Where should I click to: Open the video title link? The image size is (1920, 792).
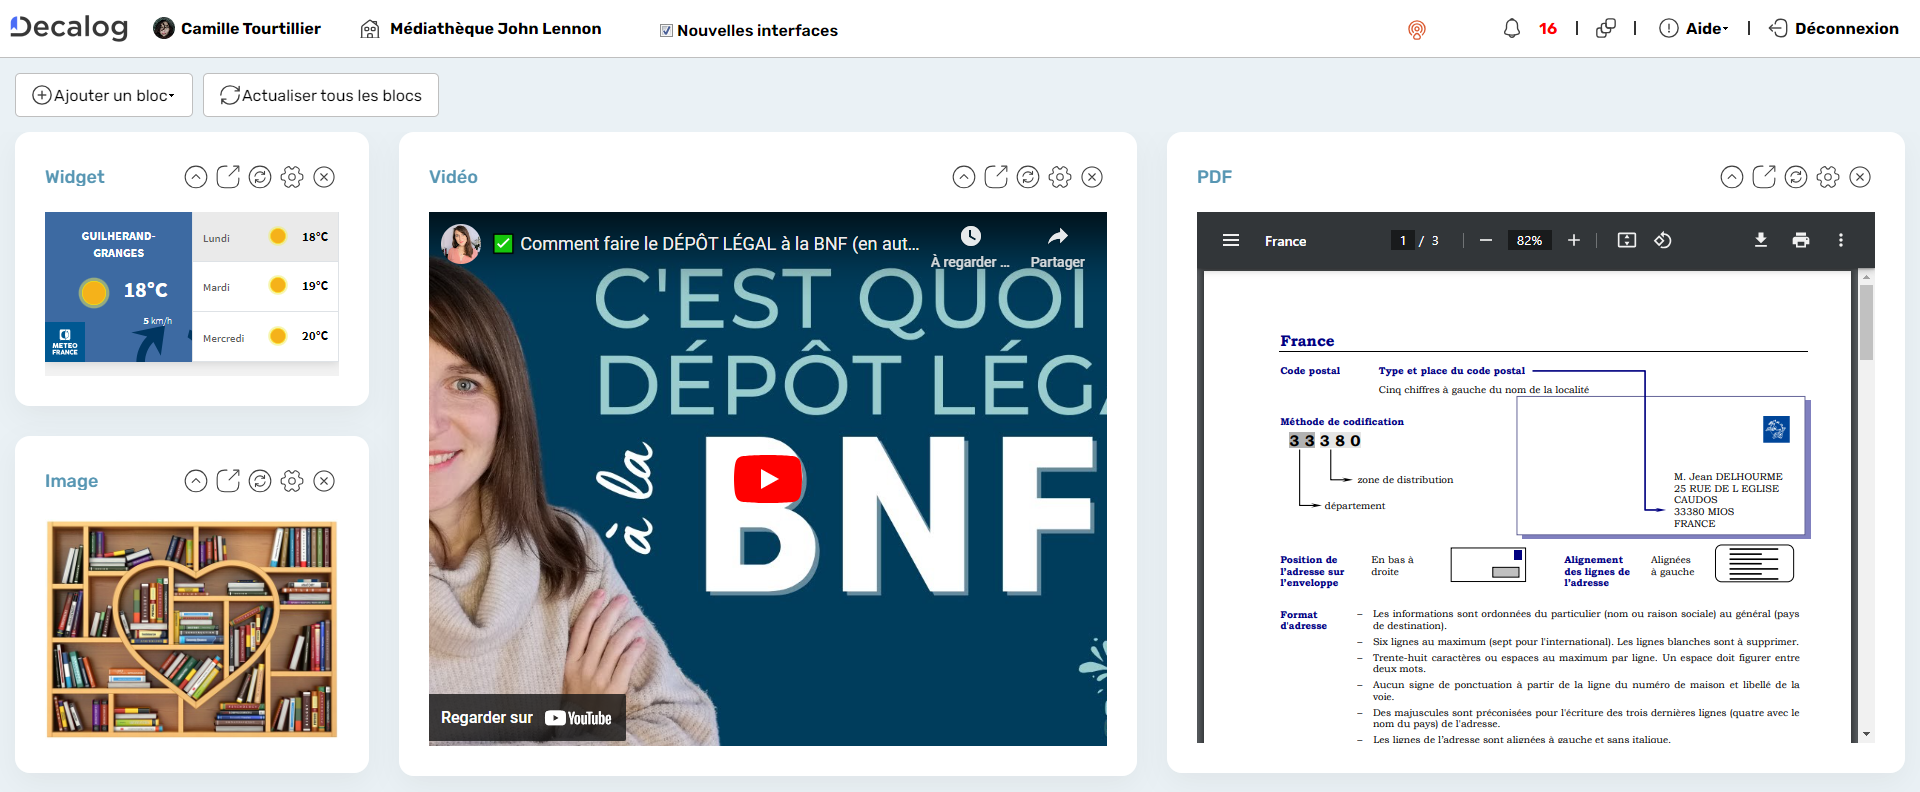tap(719, 244)
